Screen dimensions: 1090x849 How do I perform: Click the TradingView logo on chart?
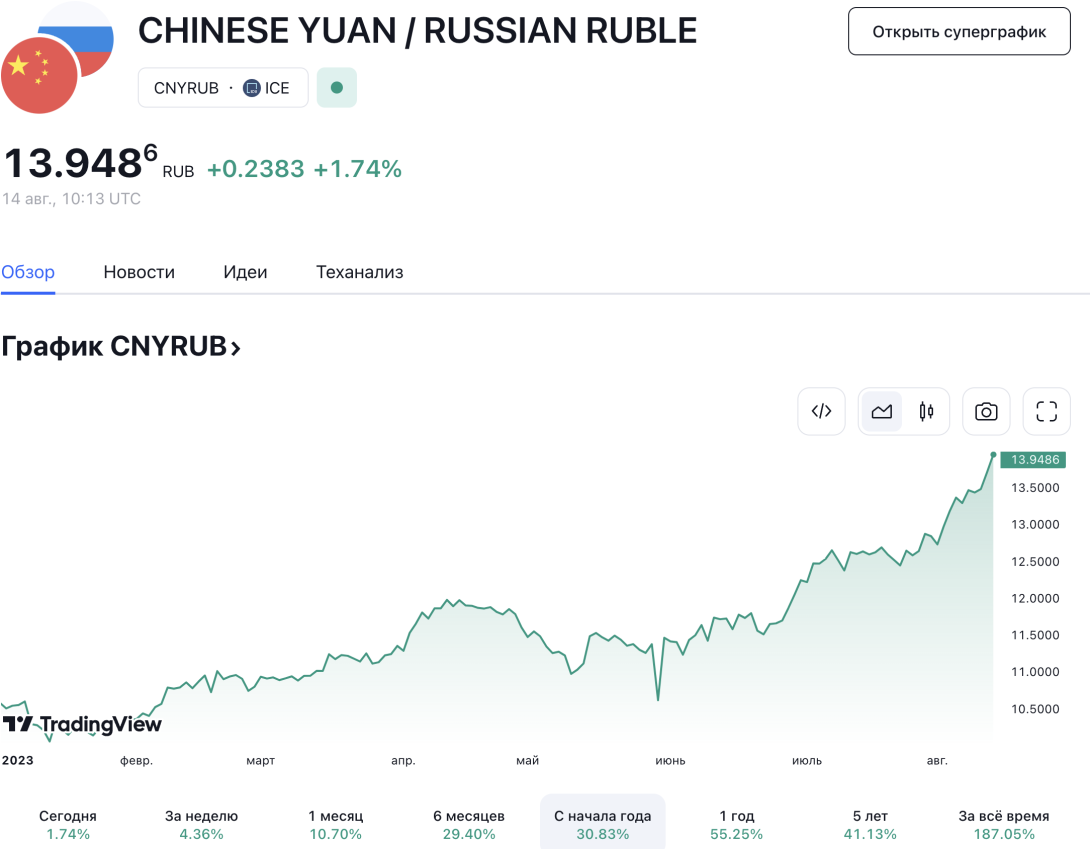coord(82,724)
